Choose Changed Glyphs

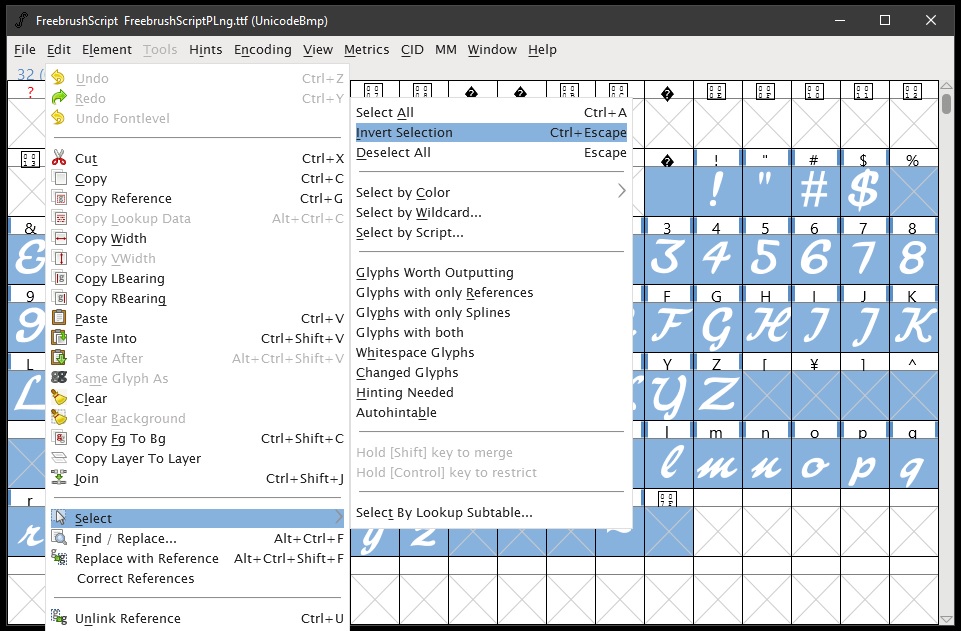pos(491,372)
